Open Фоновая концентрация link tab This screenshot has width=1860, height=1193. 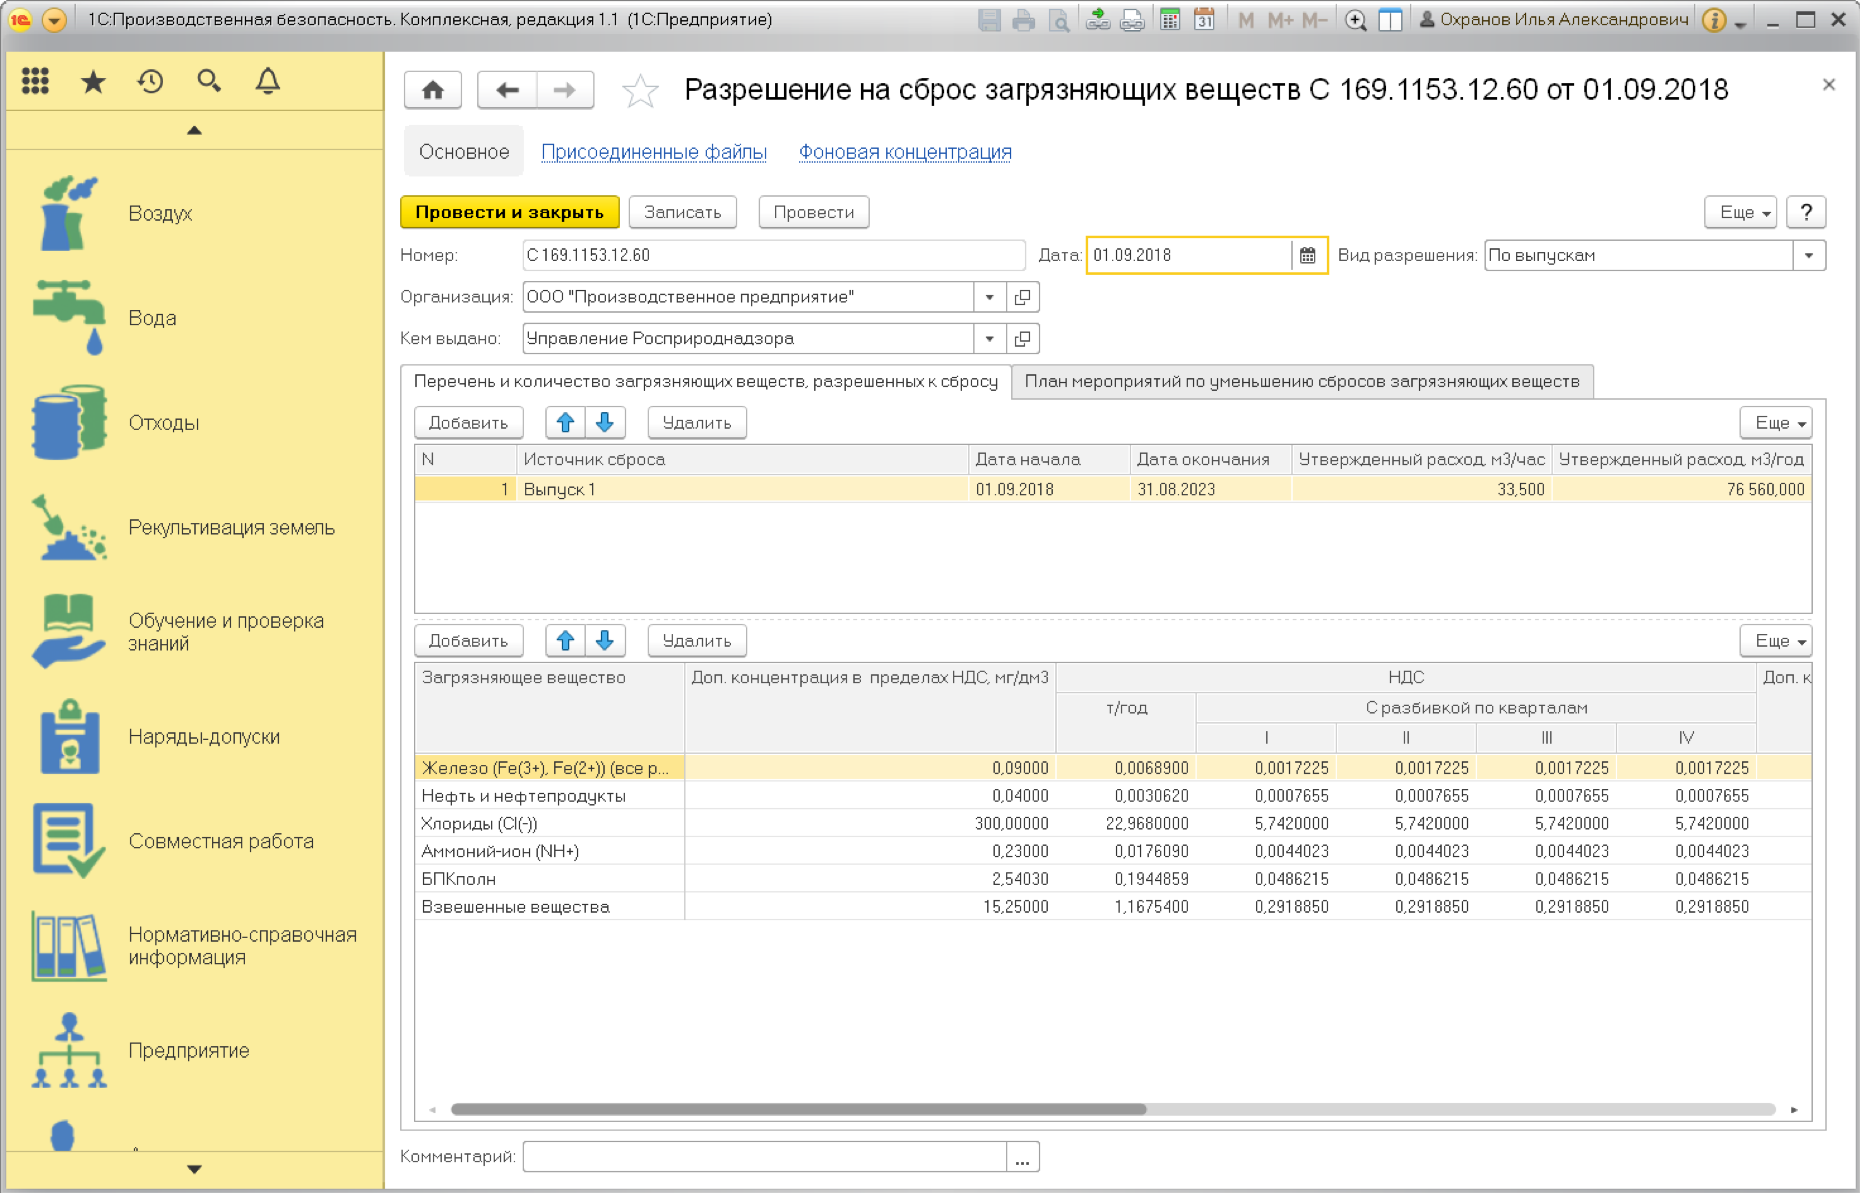pos(905,152)
